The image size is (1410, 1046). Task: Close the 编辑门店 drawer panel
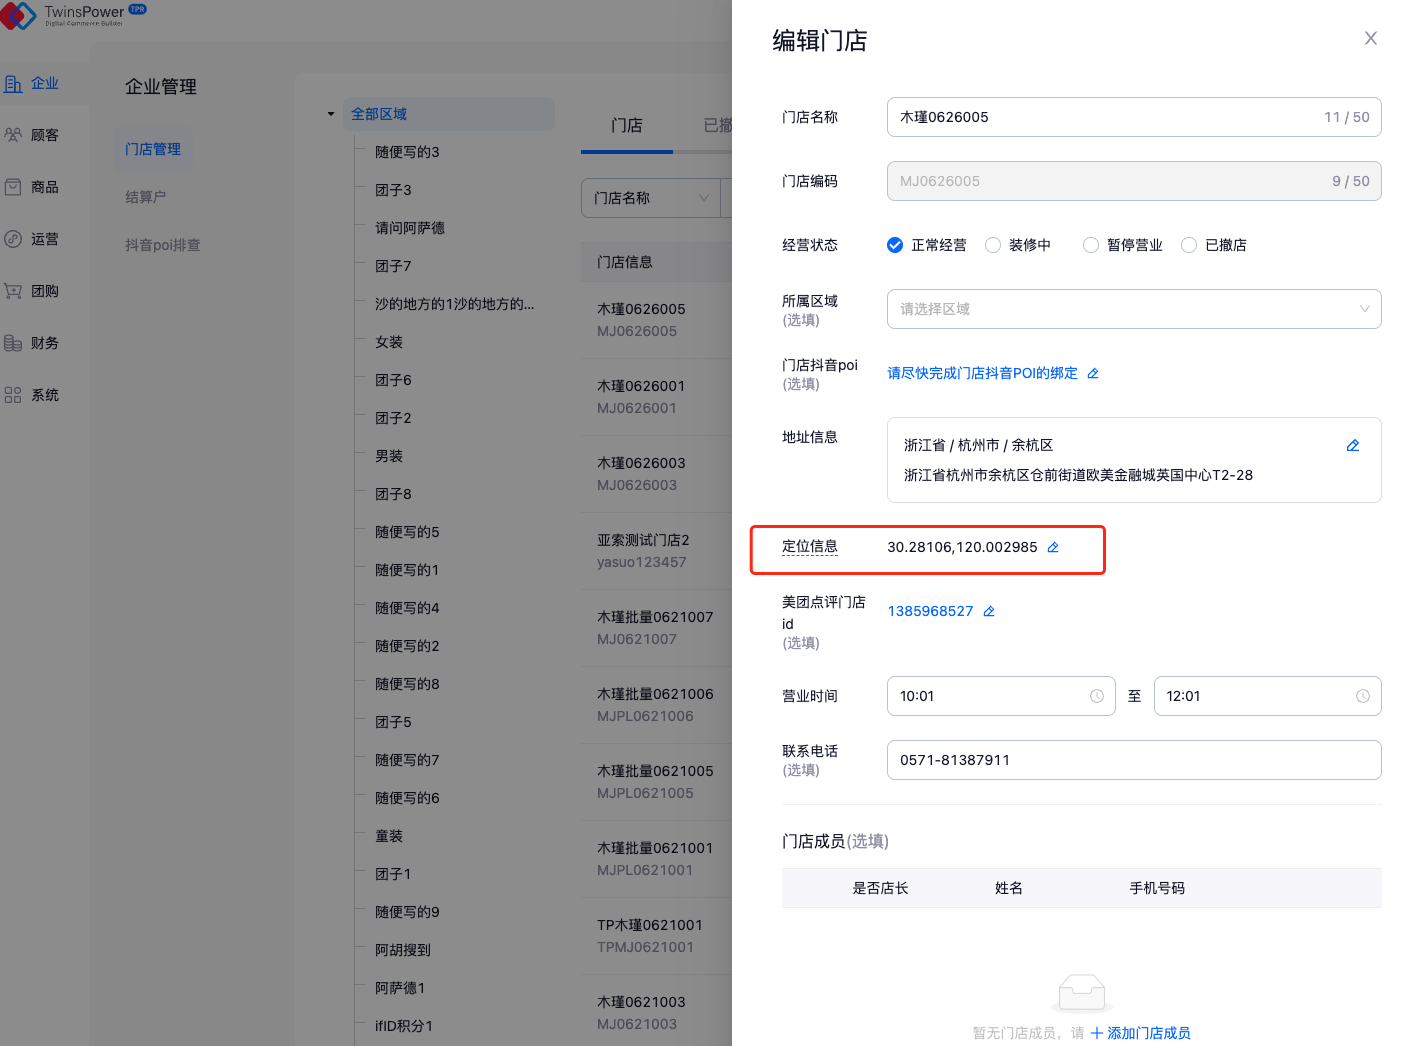(1370, 38)
